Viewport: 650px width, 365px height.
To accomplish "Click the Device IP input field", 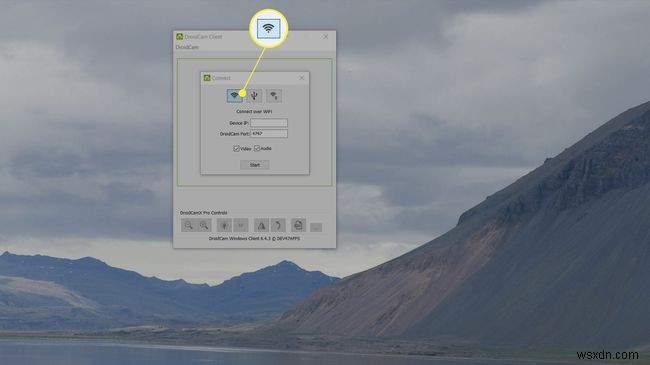I will pos(269,123).
